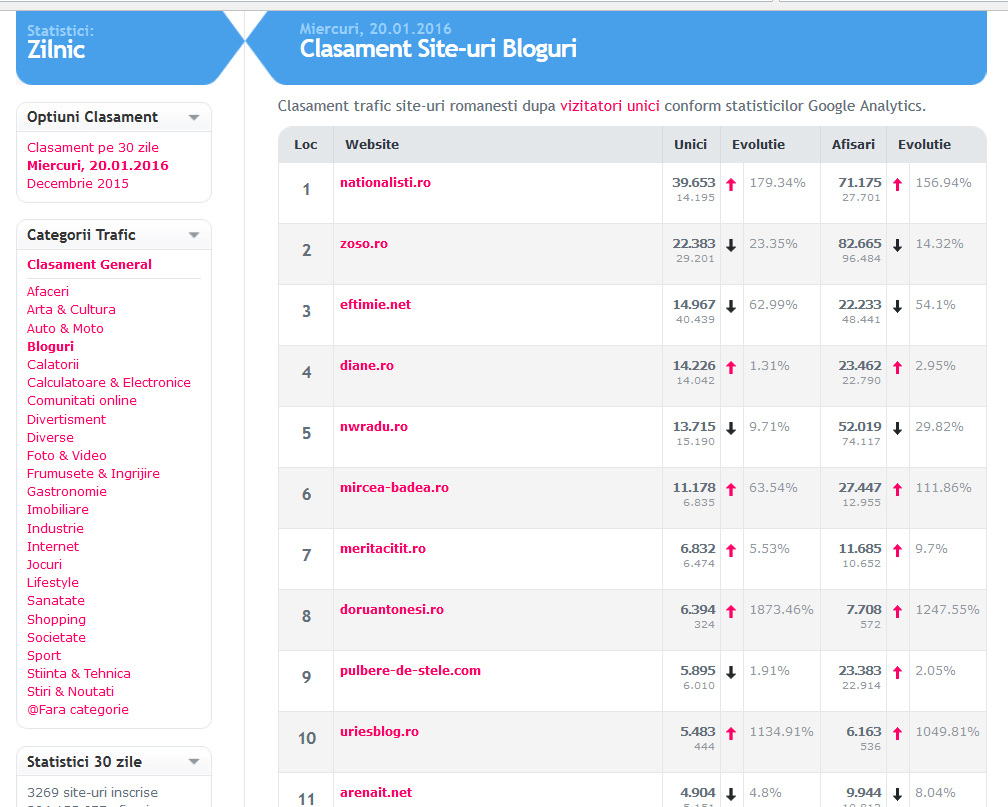1008x807 pixels.
Task: Click afisari up arrow beside 111.86%
Action: (x=897, y=489)
